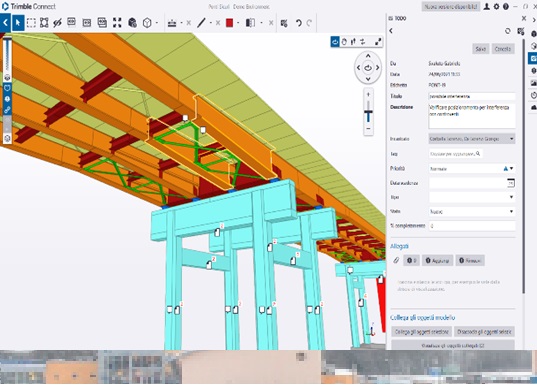Click the down arrow on the view compass
Image resolution: width=537 pixels, height=391 pixels.
point(368,79)
